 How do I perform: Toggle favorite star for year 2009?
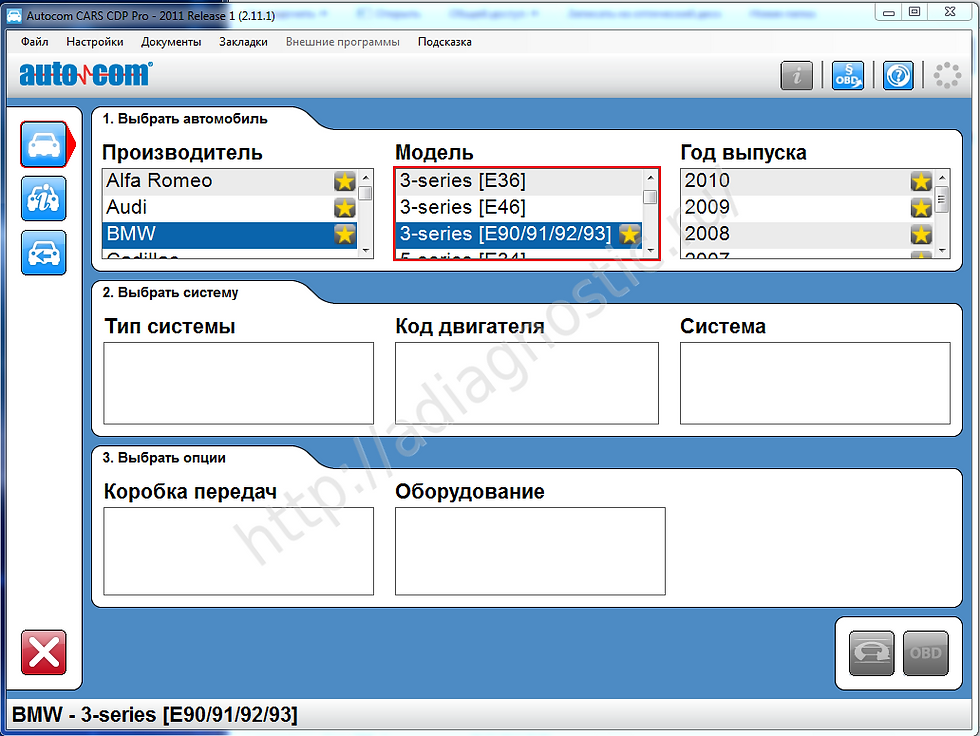(921, 208)
